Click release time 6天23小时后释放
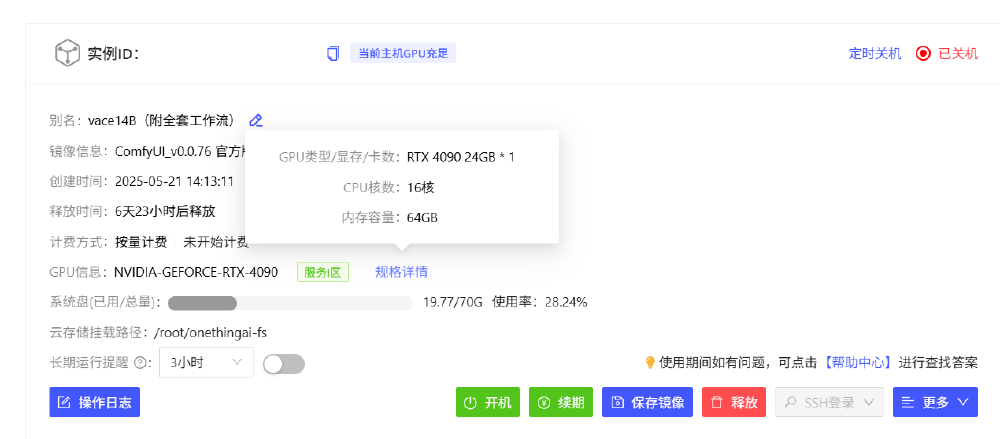 tap(165, 212)
